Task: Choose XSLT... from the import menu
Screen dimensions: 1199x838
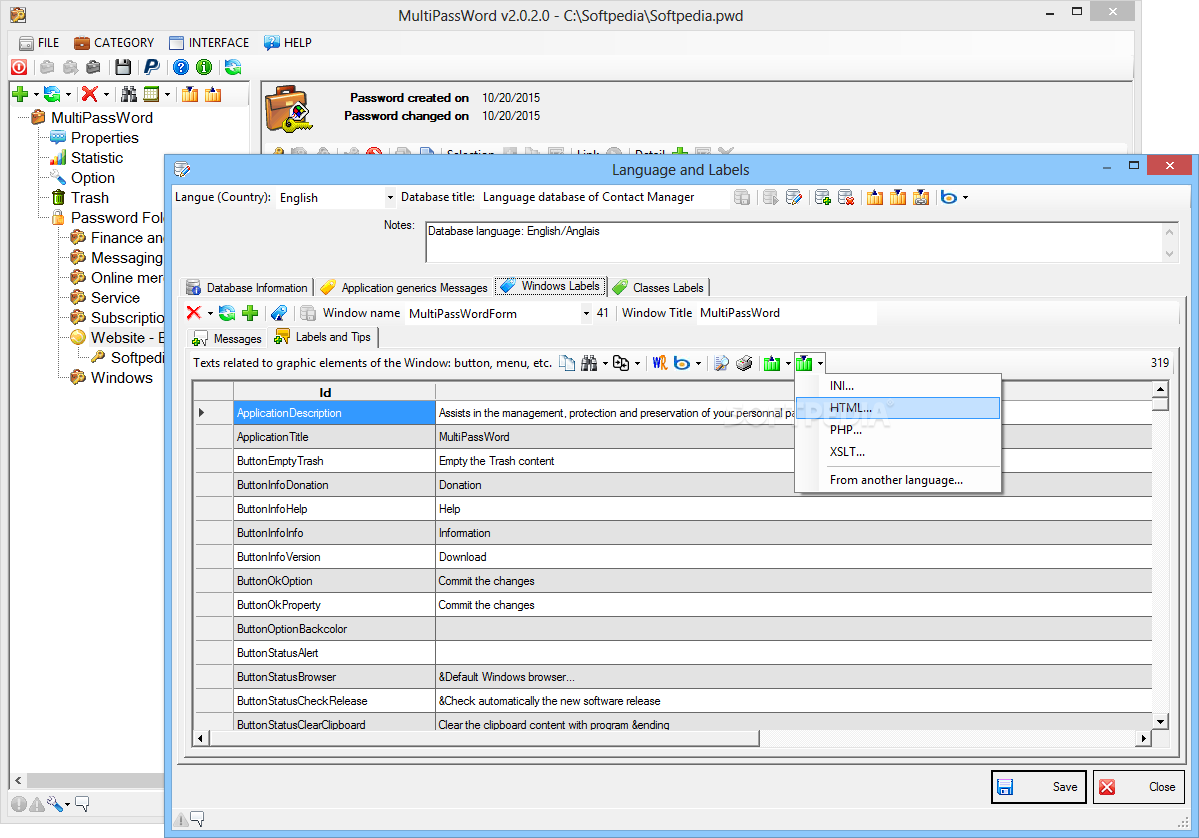Action: (898, 452)
